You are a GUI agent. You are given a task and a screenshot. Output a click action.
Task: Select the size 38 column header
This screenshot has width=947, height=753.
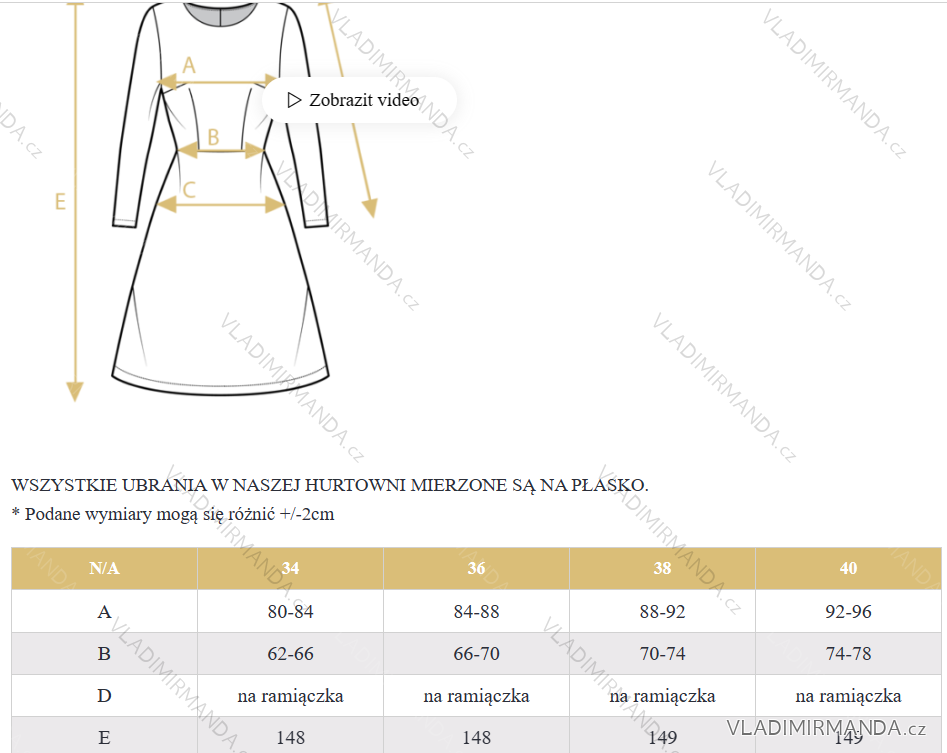[662, 568]
